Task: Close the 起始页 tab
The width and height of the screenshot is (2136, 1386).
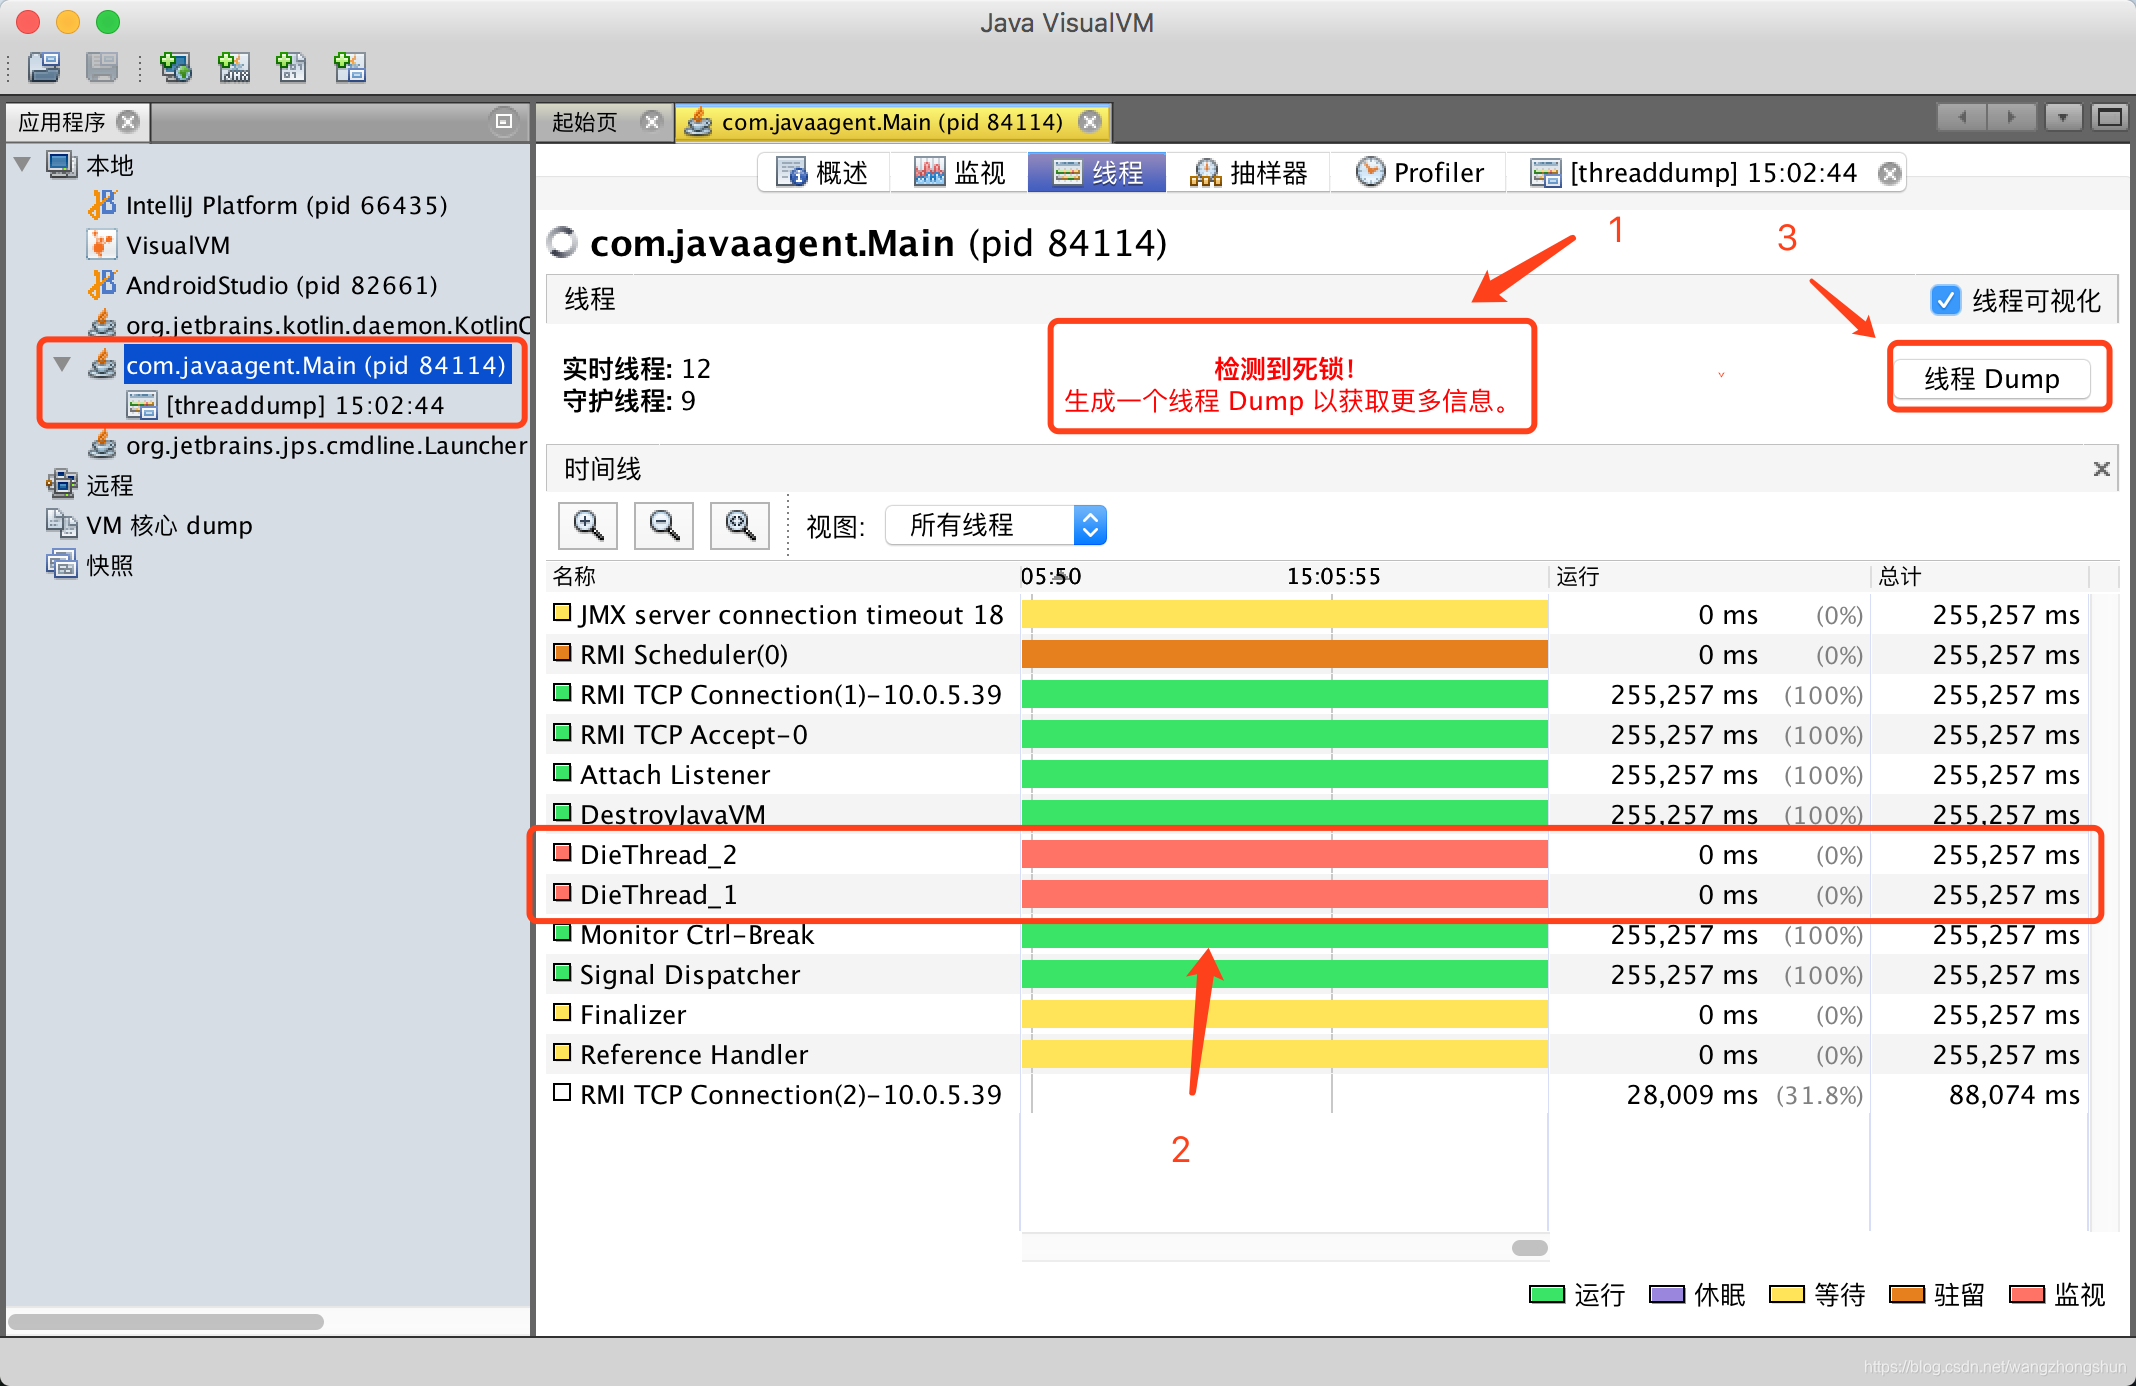Action: [x=652, y=122]
